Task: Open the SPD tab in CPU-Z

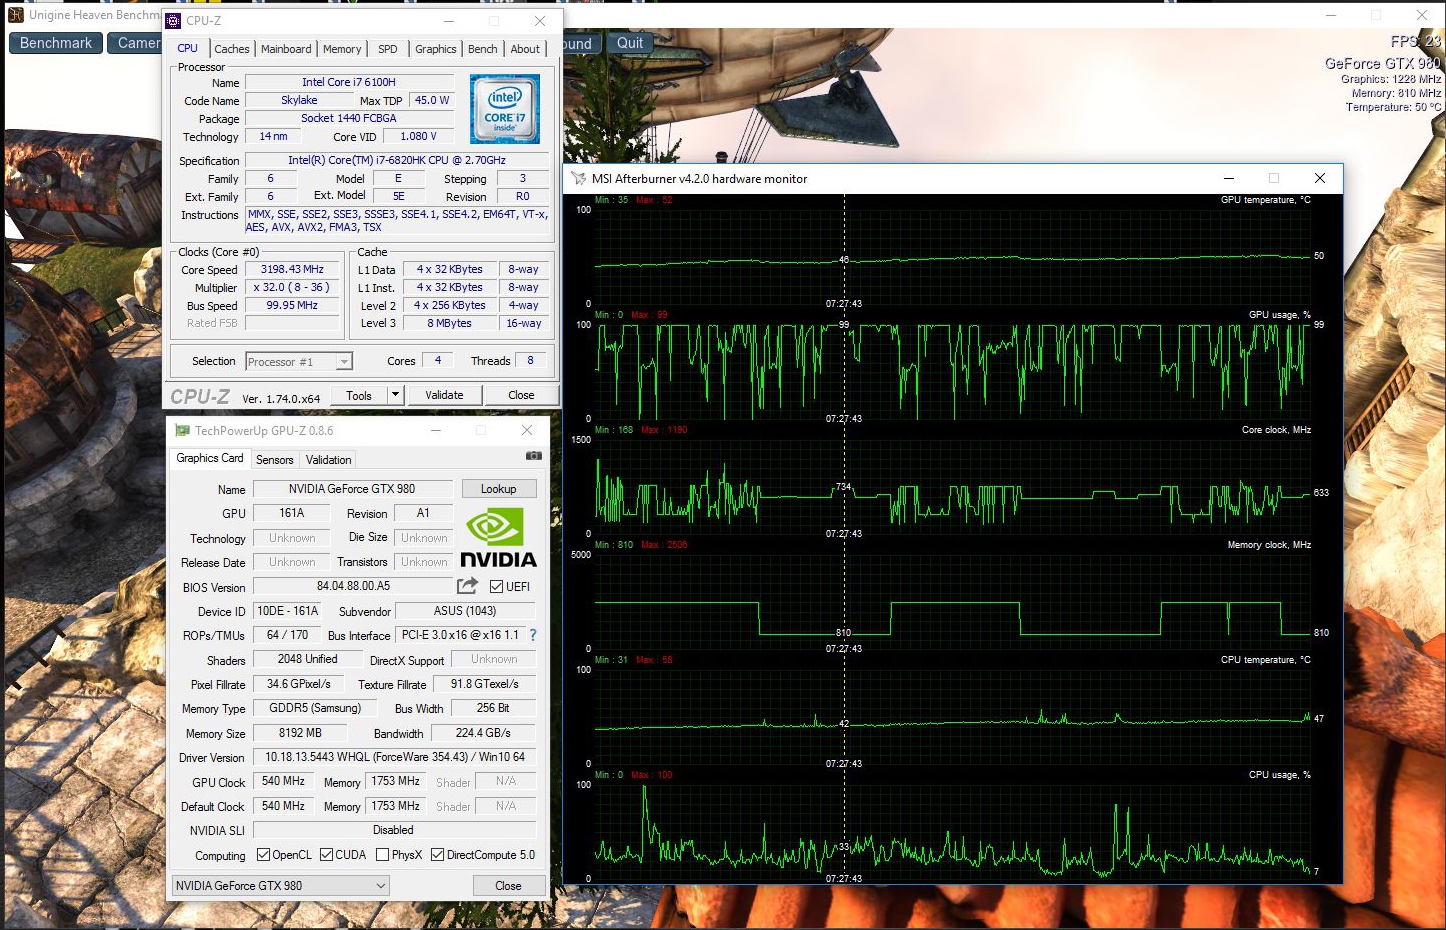Action: coord(388,49)
